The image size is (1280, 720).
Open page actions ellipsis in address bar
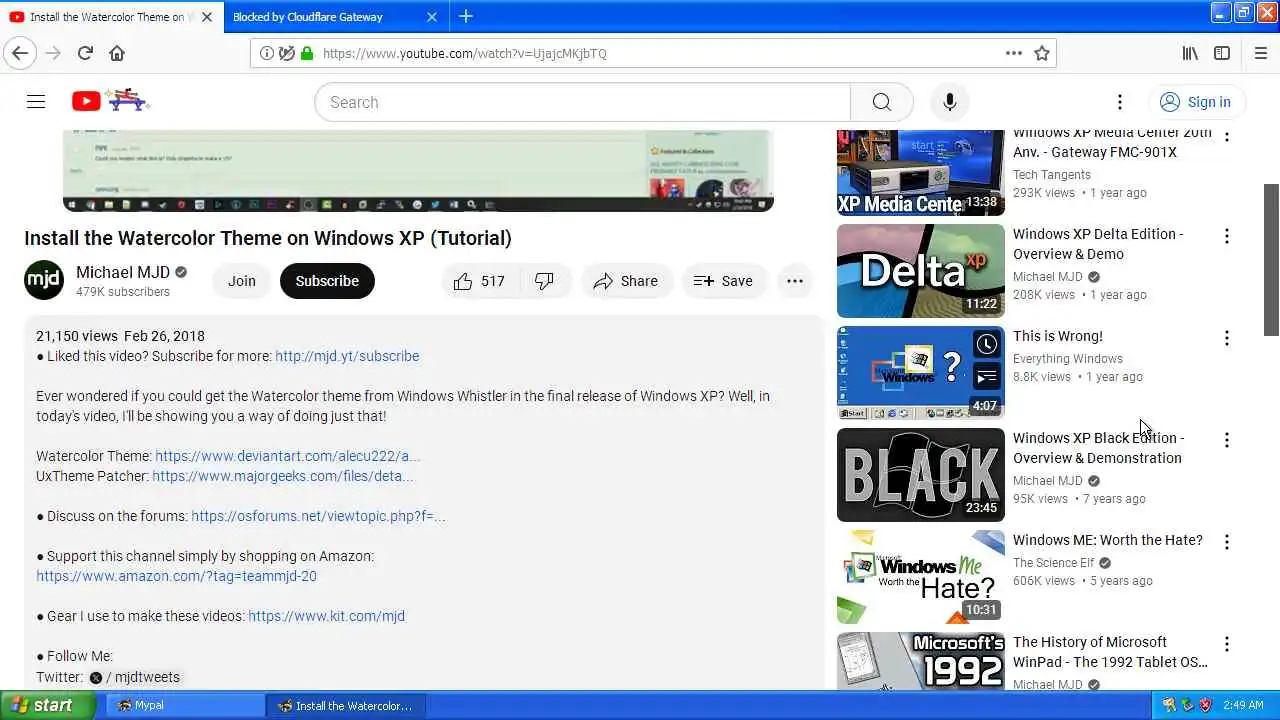(x=1014, y=53)
